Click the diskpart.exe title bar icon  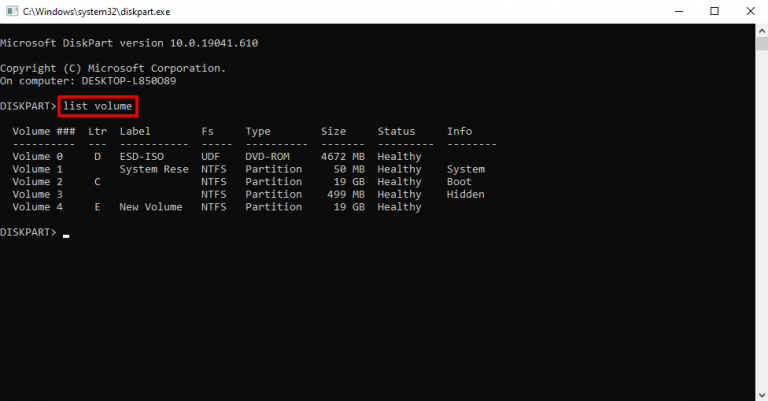[12, 11]
